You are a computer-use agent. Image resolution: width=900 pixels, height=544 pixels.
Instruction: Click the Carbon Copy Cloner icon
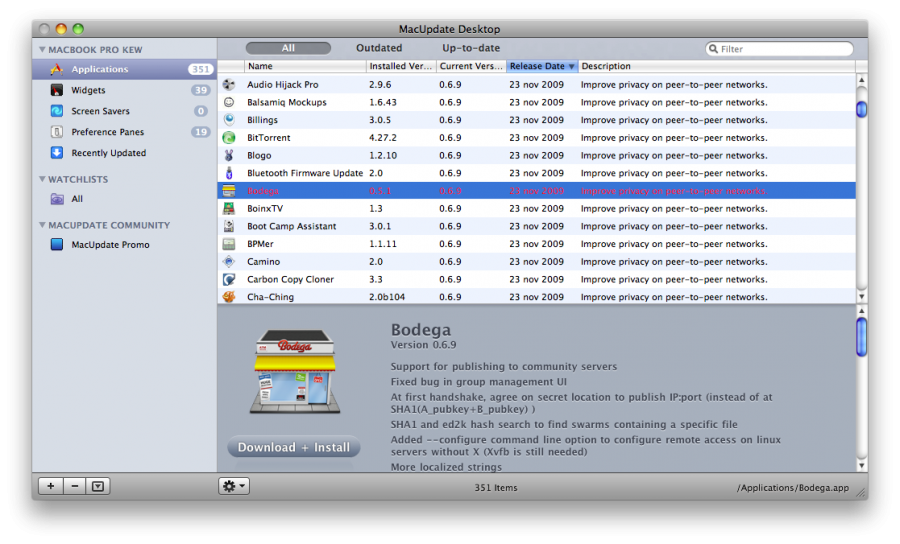coord(229,279)
